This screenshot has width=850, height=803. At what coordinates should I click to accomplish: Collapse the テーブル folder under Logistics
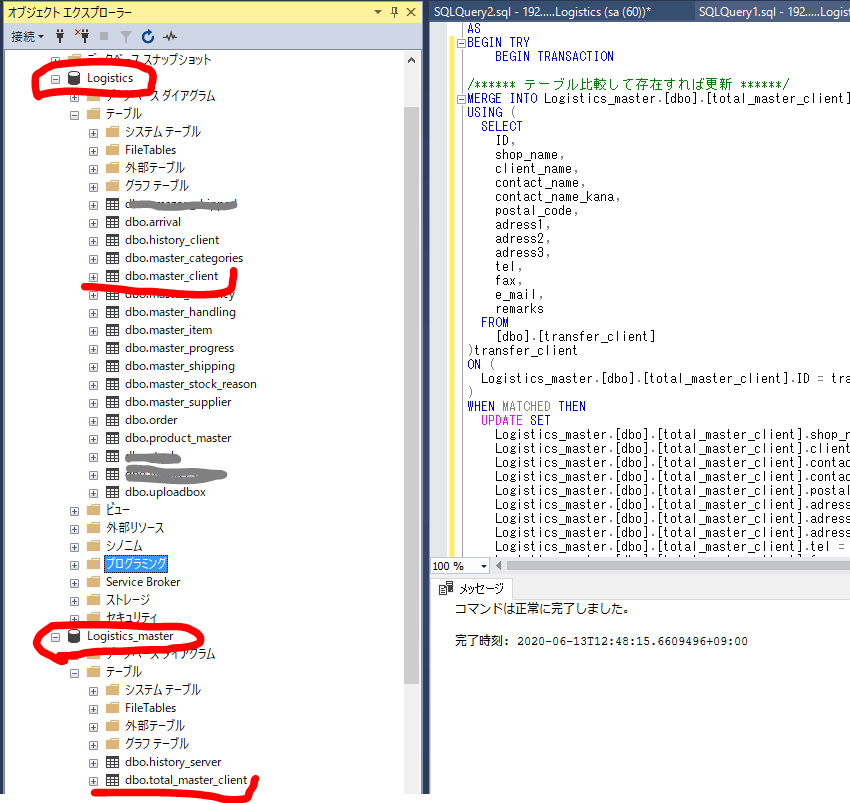pos(74,115)
